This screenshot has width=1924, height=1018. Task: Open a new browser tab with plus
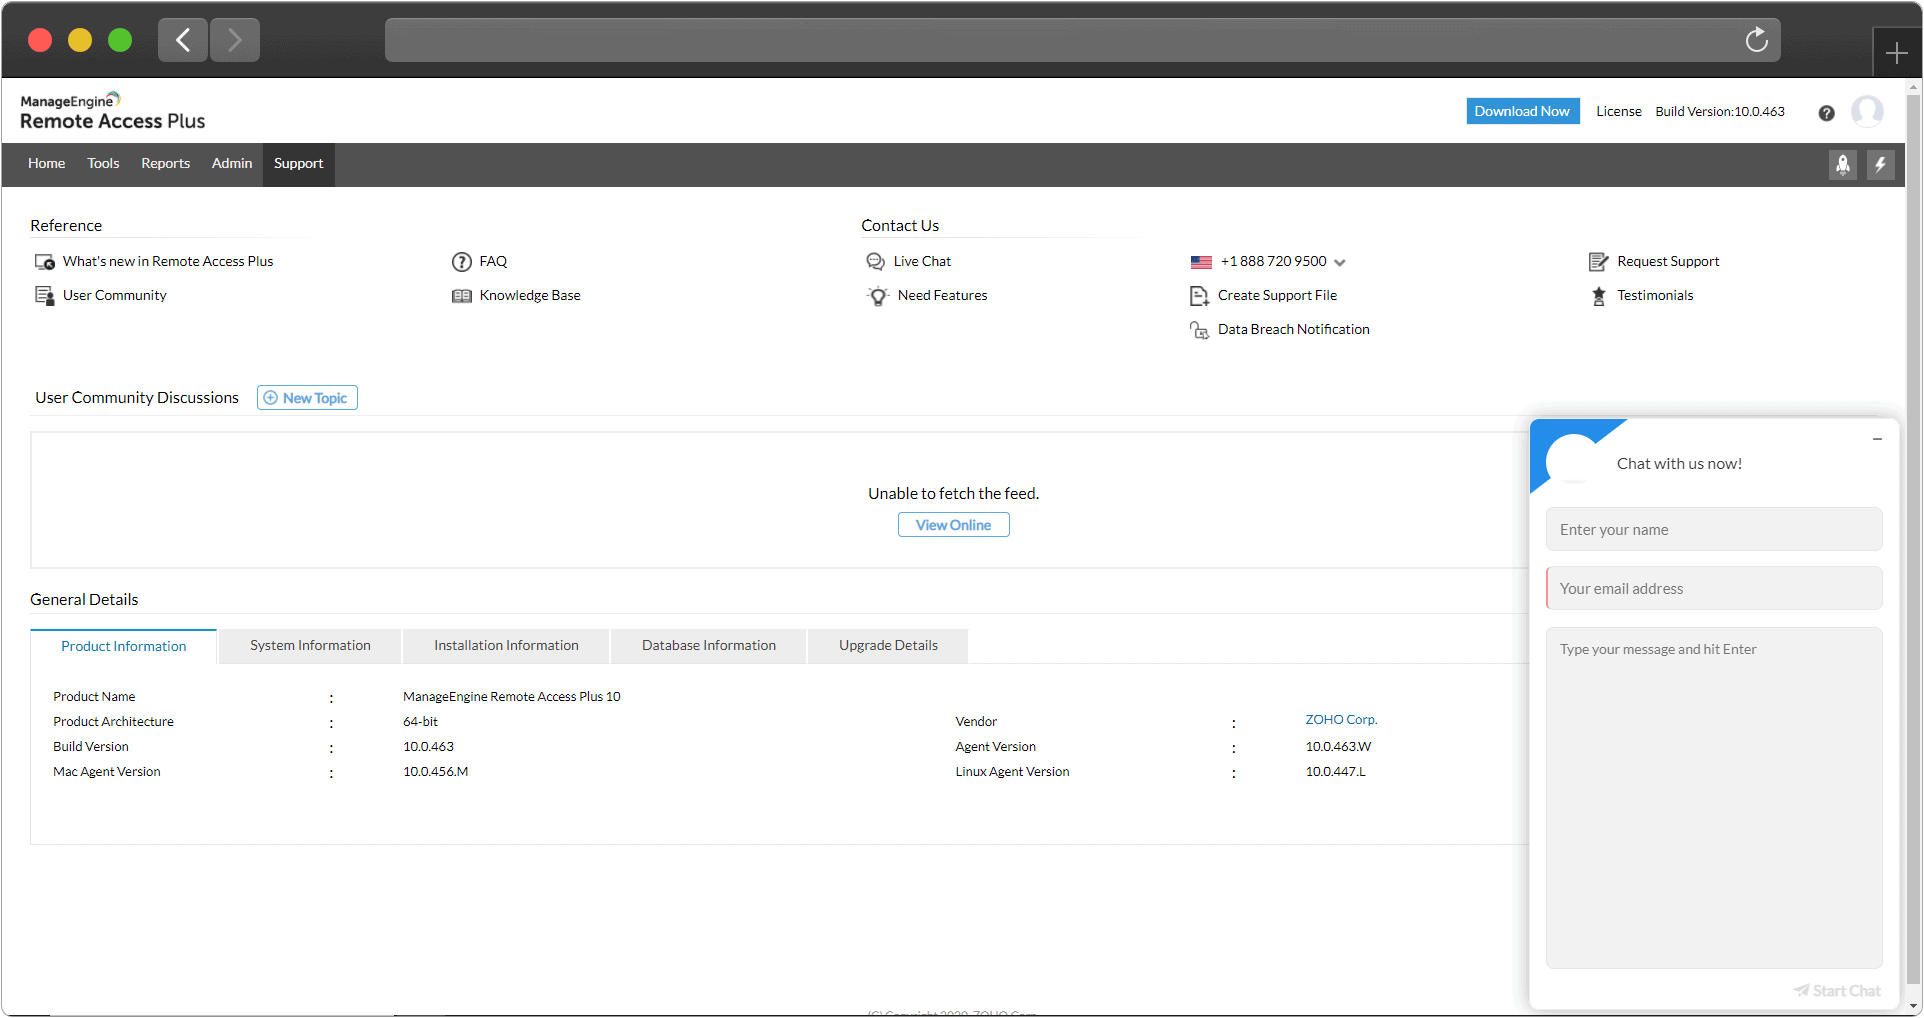coord(1896,53)
